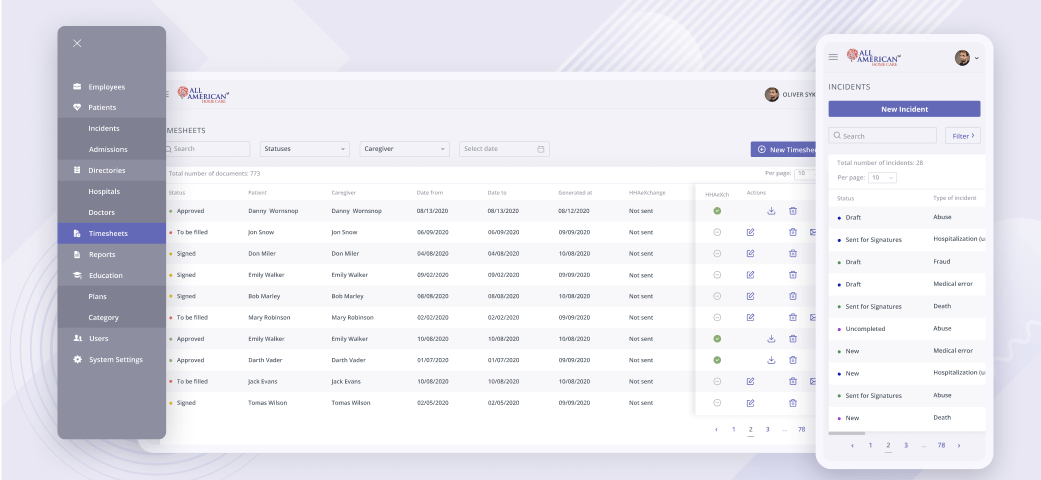
Task: Click edit icon for Jon Snow's timesheet
Action: pos(750,232)
